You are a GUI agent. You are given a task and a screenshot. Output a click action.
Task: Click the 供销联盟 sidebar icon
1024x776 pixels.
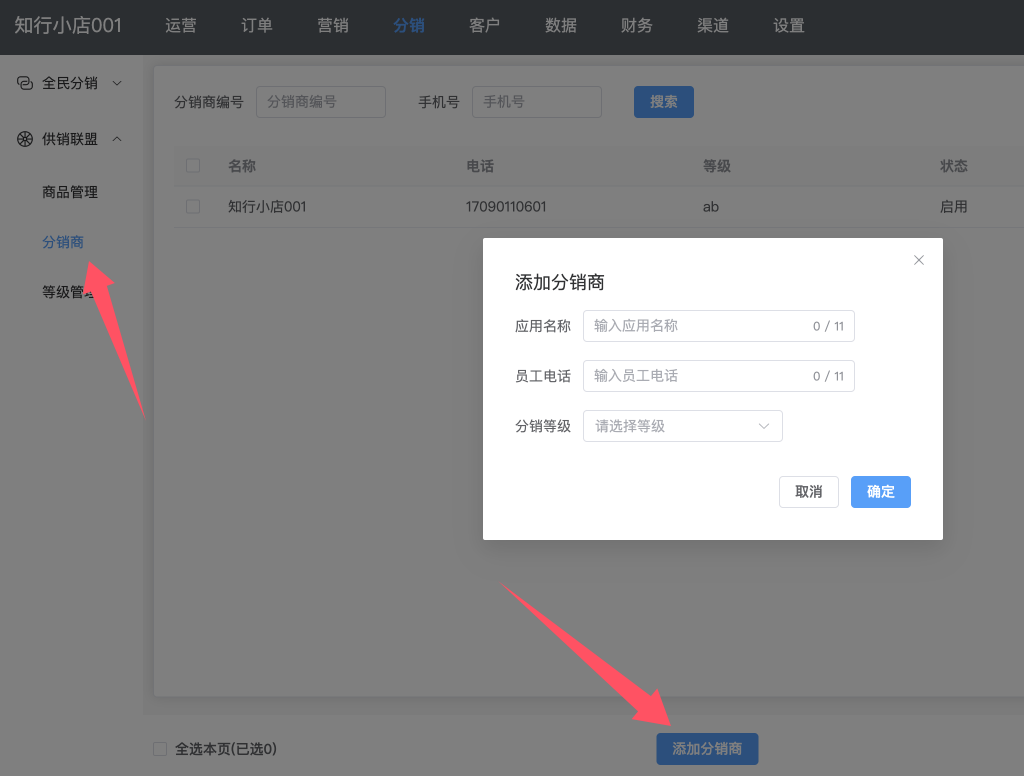tap(25, 139)
